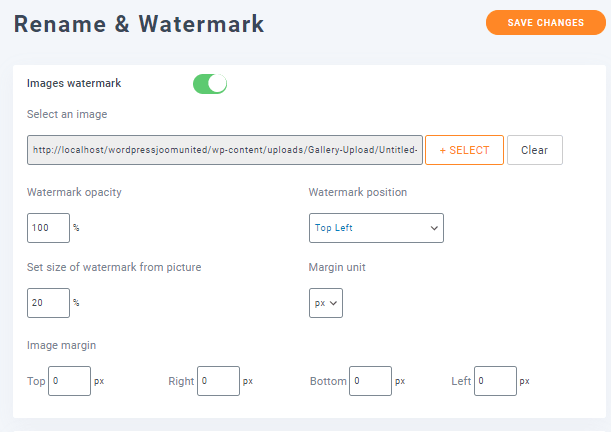This screenshot has height=432, width=611.
Task: Click the Rename & Watermark heading
Action: tap(139, 24)
